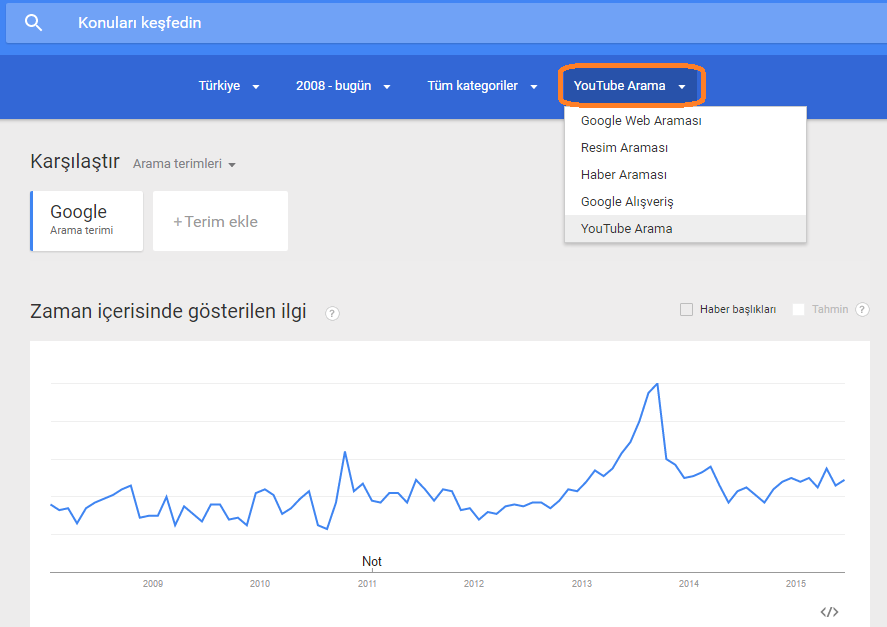Open the Türkiye region dropdown
The height and width of the screenshot is (627, 887).
click(229, 86)
